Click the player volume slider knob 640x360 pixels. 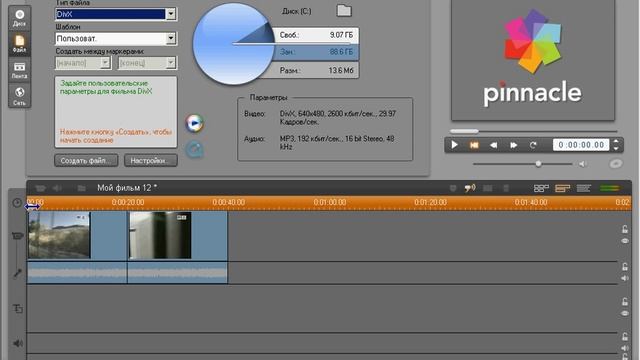(538, 164)
